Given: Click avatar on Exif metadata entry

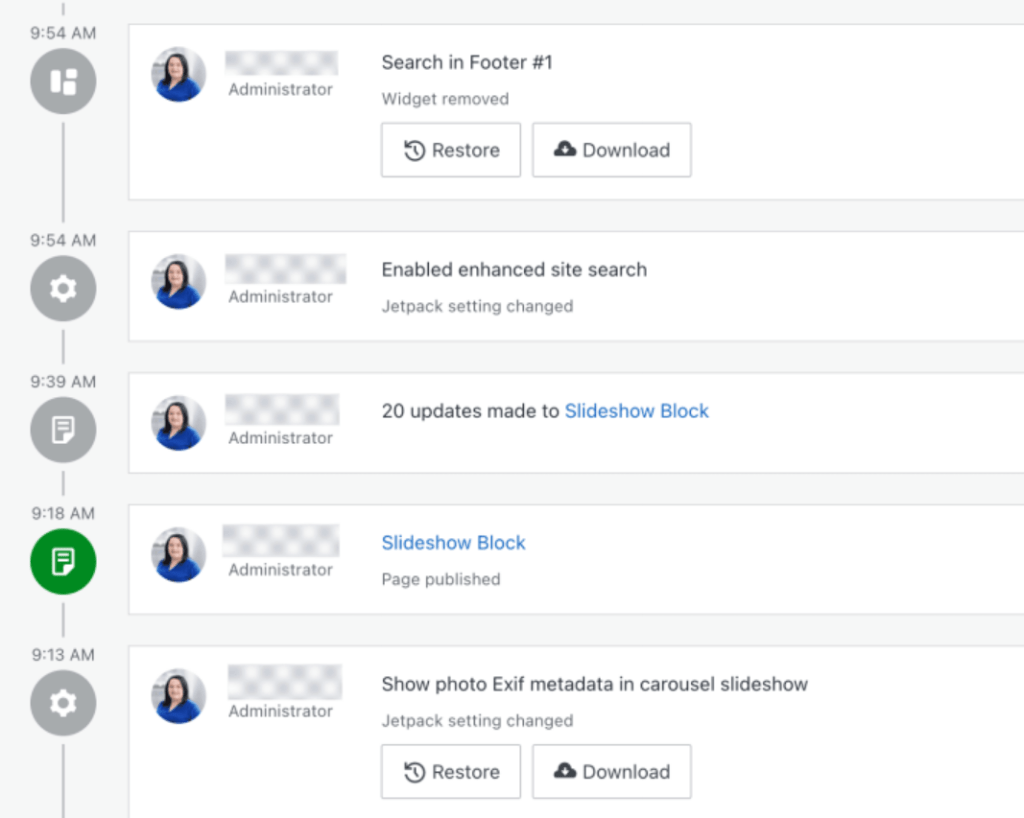Looking at the screenshot, I should pos(179,696).
